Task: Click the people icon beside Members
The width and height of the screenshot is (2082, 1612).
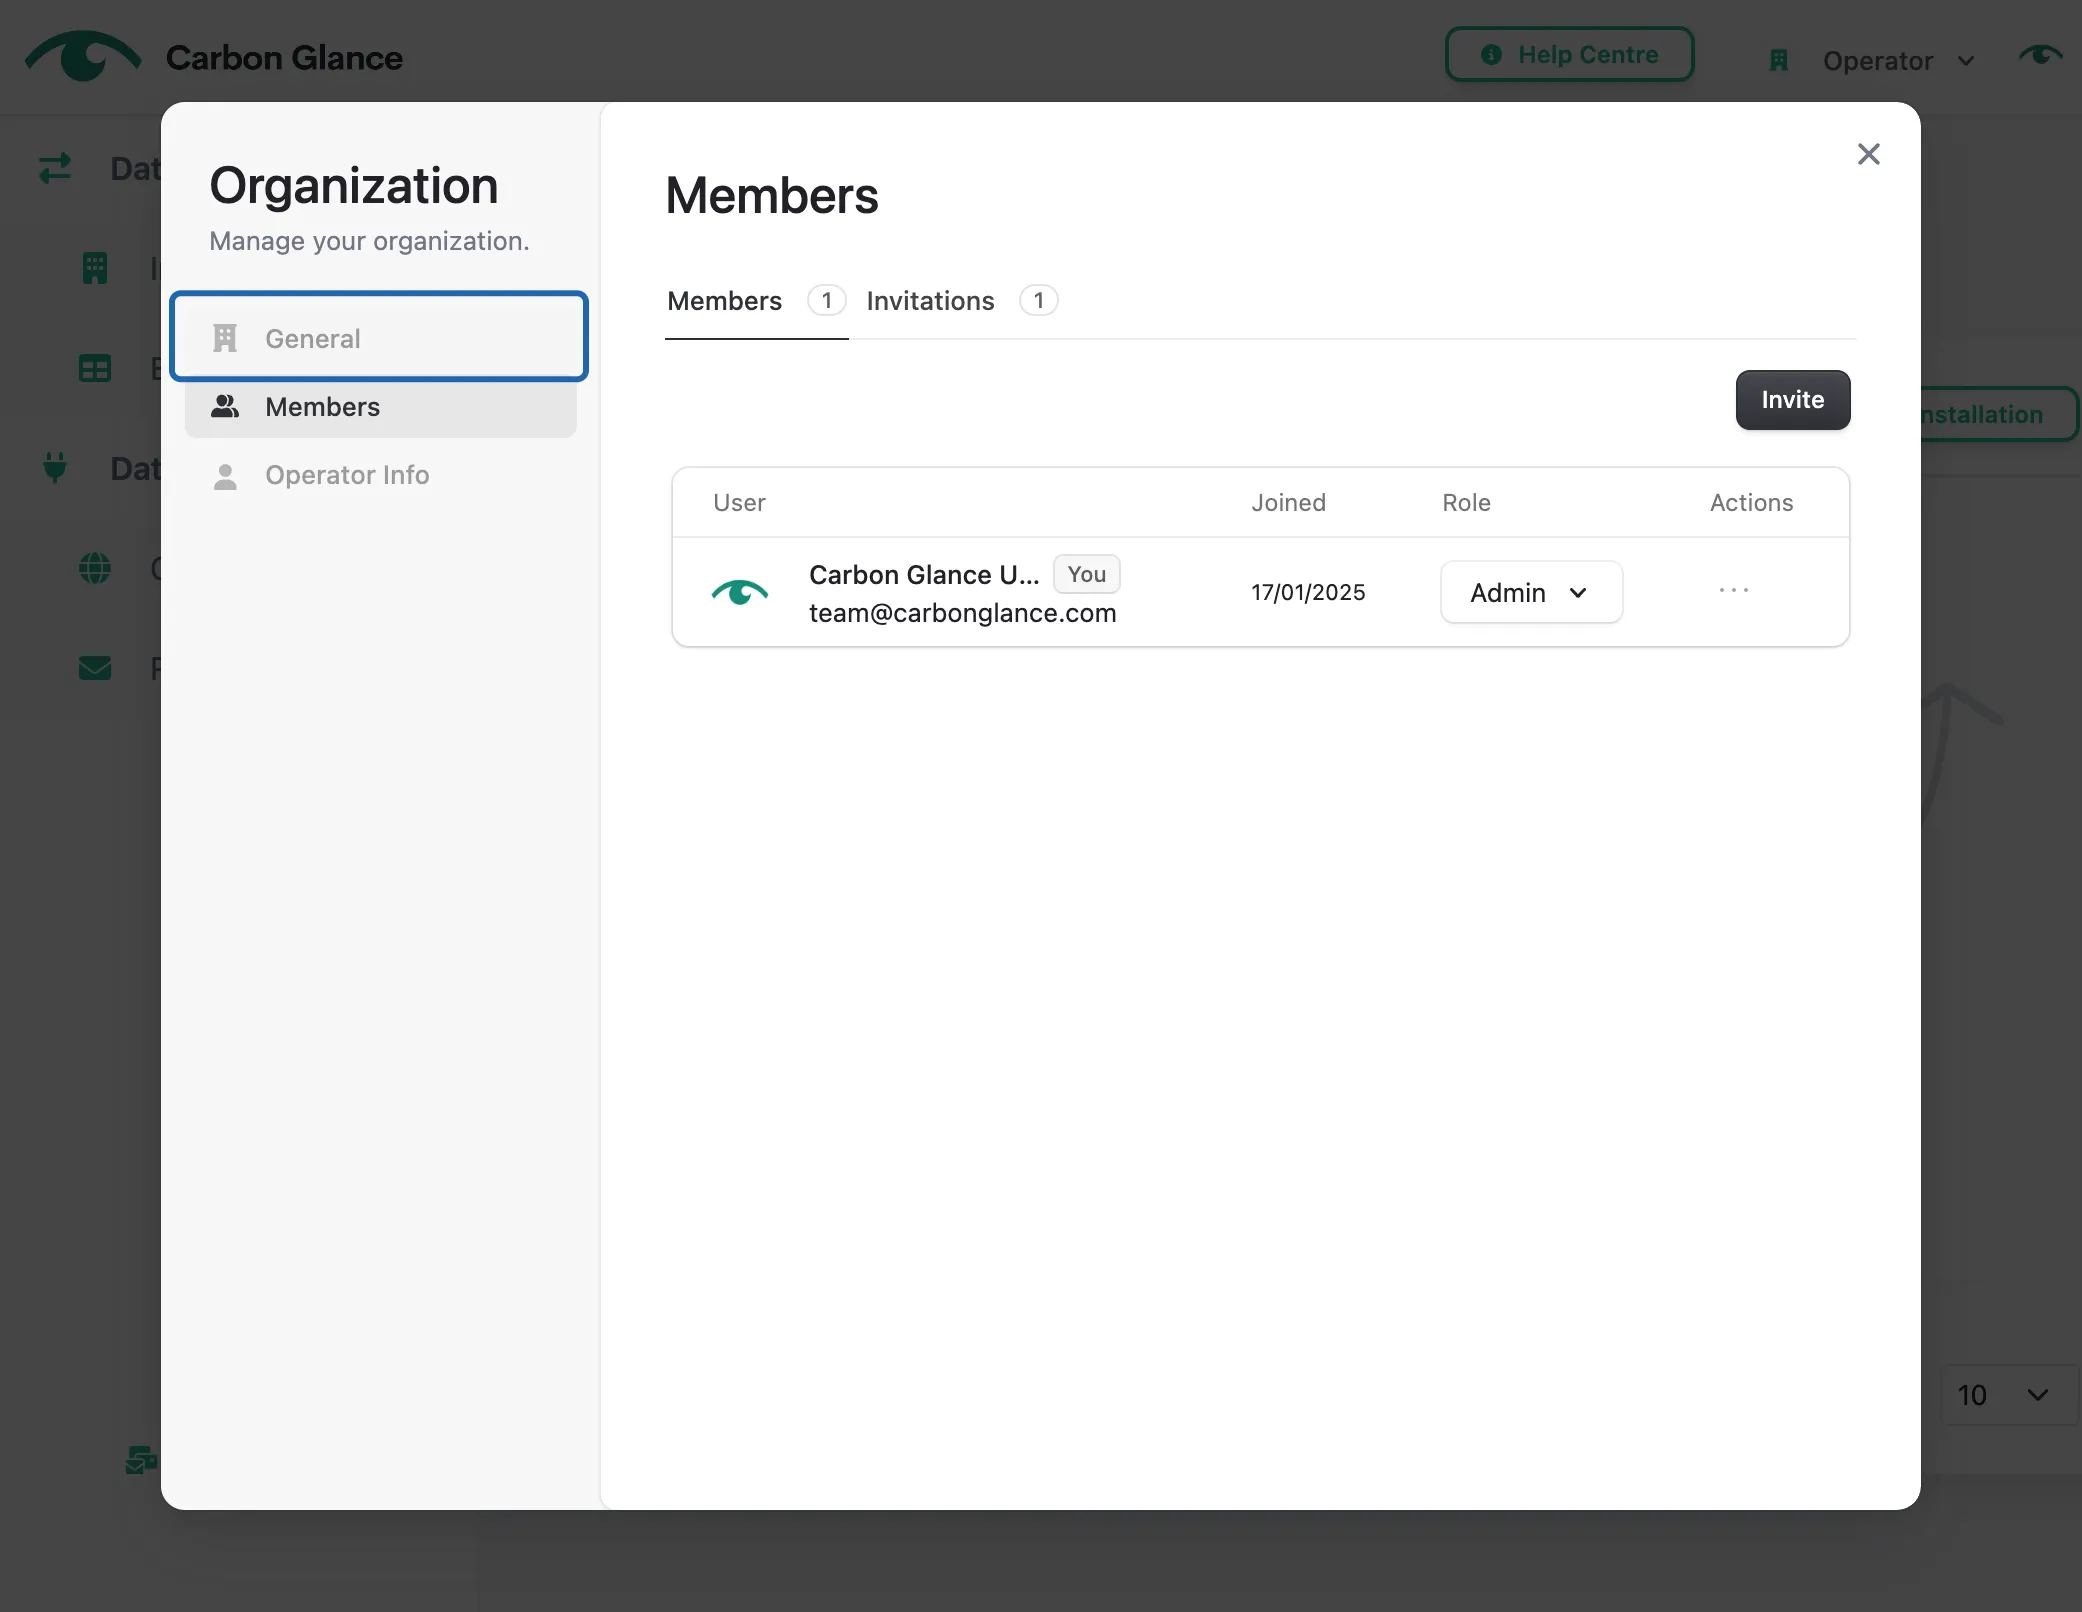Action: (225, 406)
